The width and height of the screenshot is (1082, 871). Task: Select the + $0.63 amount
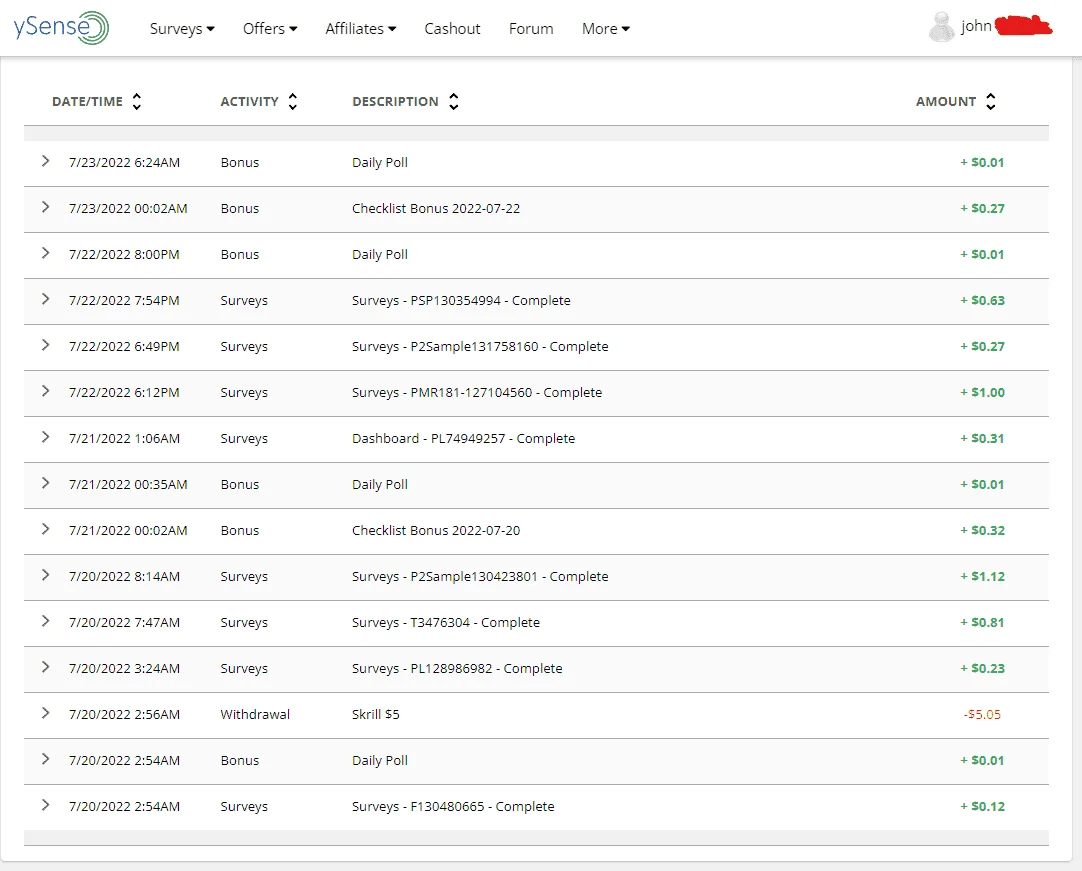click(983, 300)
